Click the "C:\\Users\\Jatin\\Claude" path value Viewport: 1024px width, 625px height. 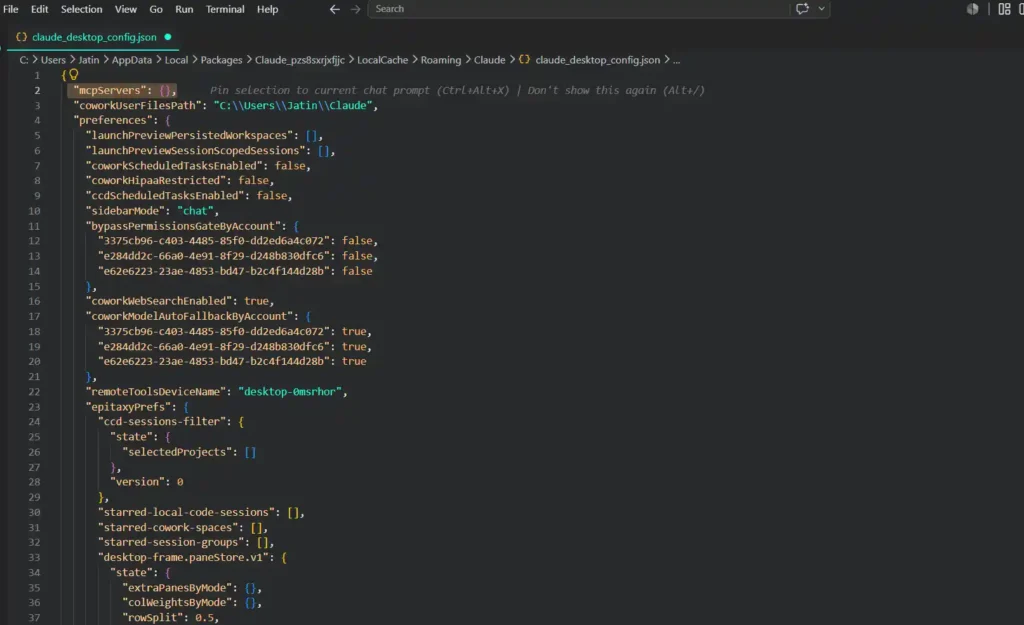(293, 105)
